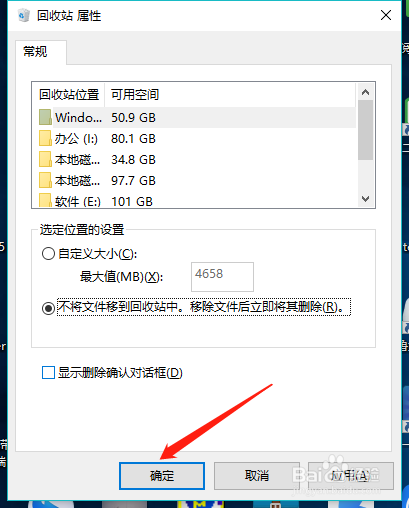Click the 取消 button

pyautogui.click(x=257, y=476)
